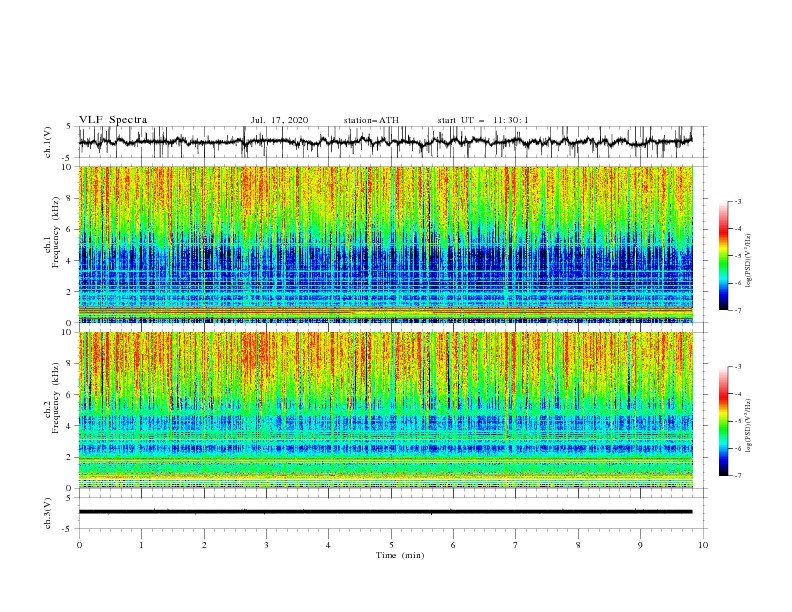Click the ch.1 spectrogram color scale bar
792x612 pixels.
[x=723, y=255]
